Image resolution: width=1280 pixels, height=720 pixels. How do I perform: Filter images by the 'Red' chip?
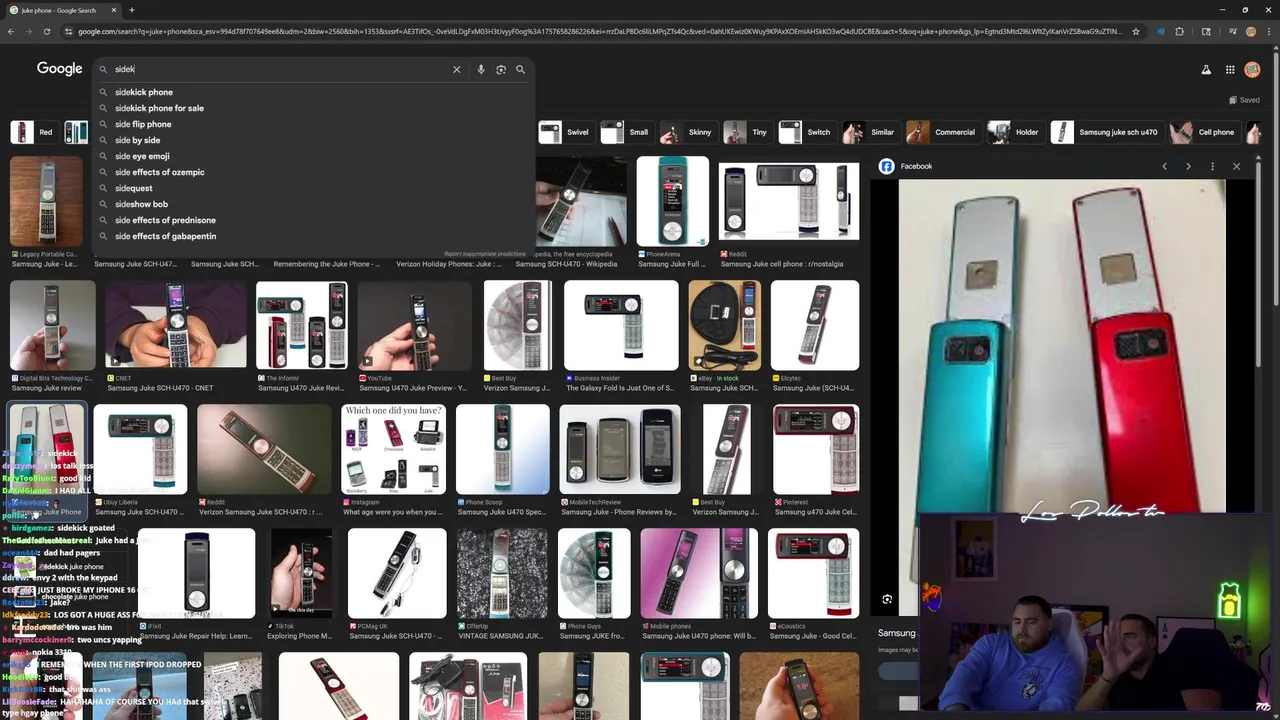pyautogui.click(x=33, y=132)
